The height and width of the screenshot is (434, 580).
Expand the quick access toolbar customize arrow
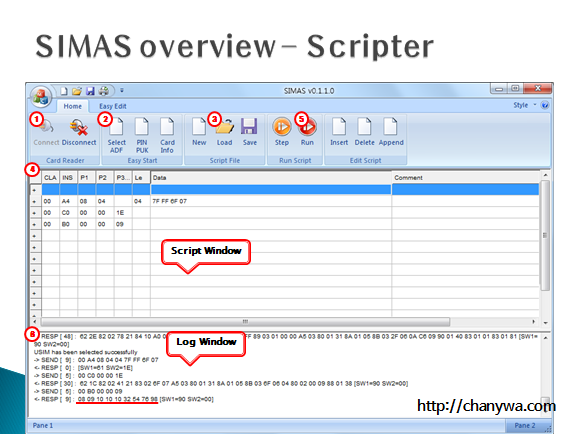point(122,90)
